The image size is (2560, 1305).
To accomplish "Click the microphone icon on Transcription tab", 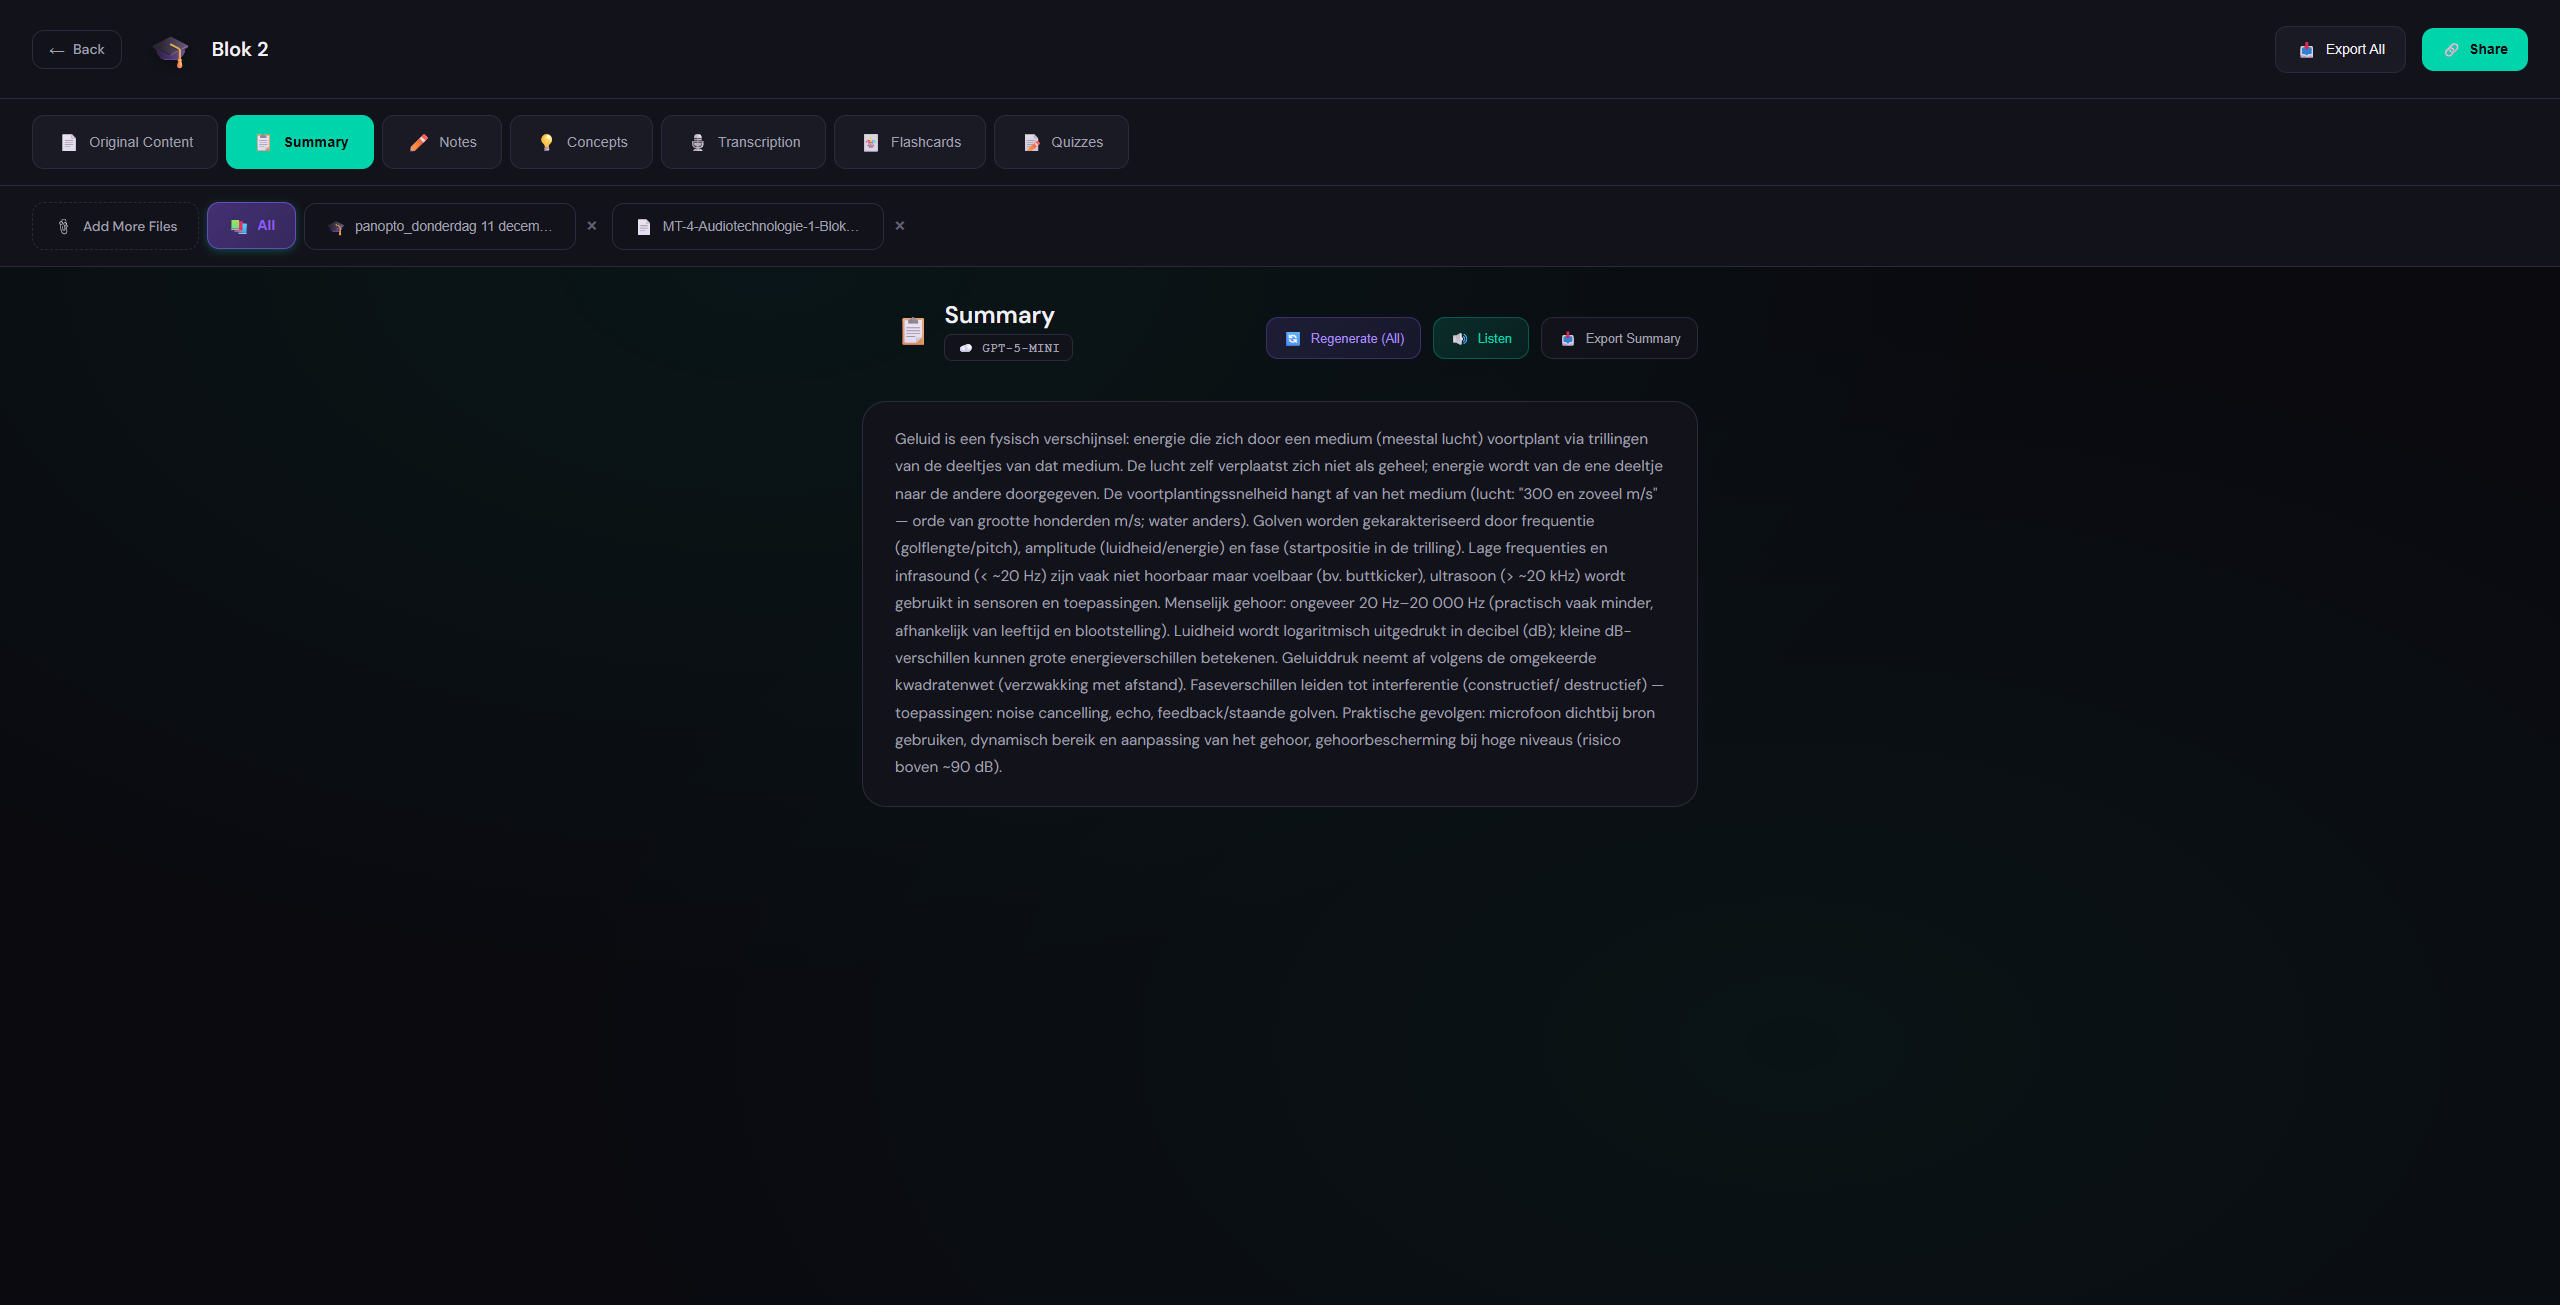I will click(x=697, y=143).
